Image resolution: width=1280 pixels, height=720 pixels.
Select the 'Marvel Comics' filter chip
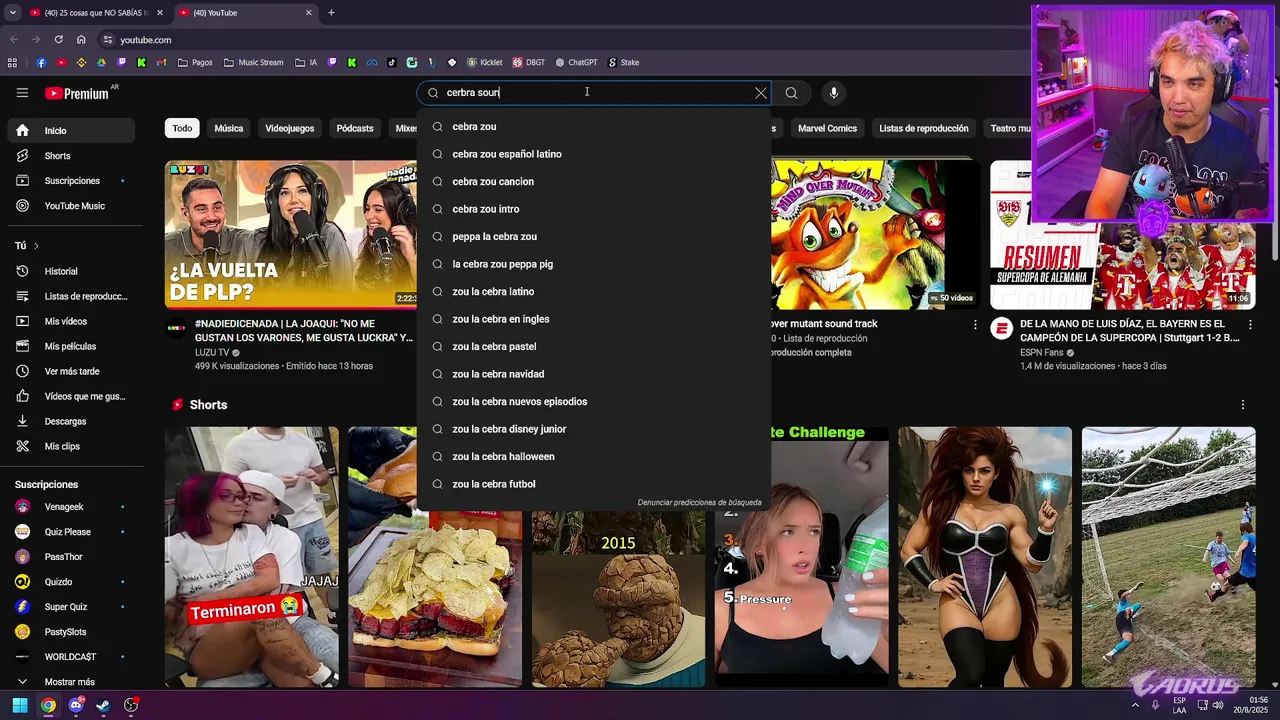coord(827,128)
